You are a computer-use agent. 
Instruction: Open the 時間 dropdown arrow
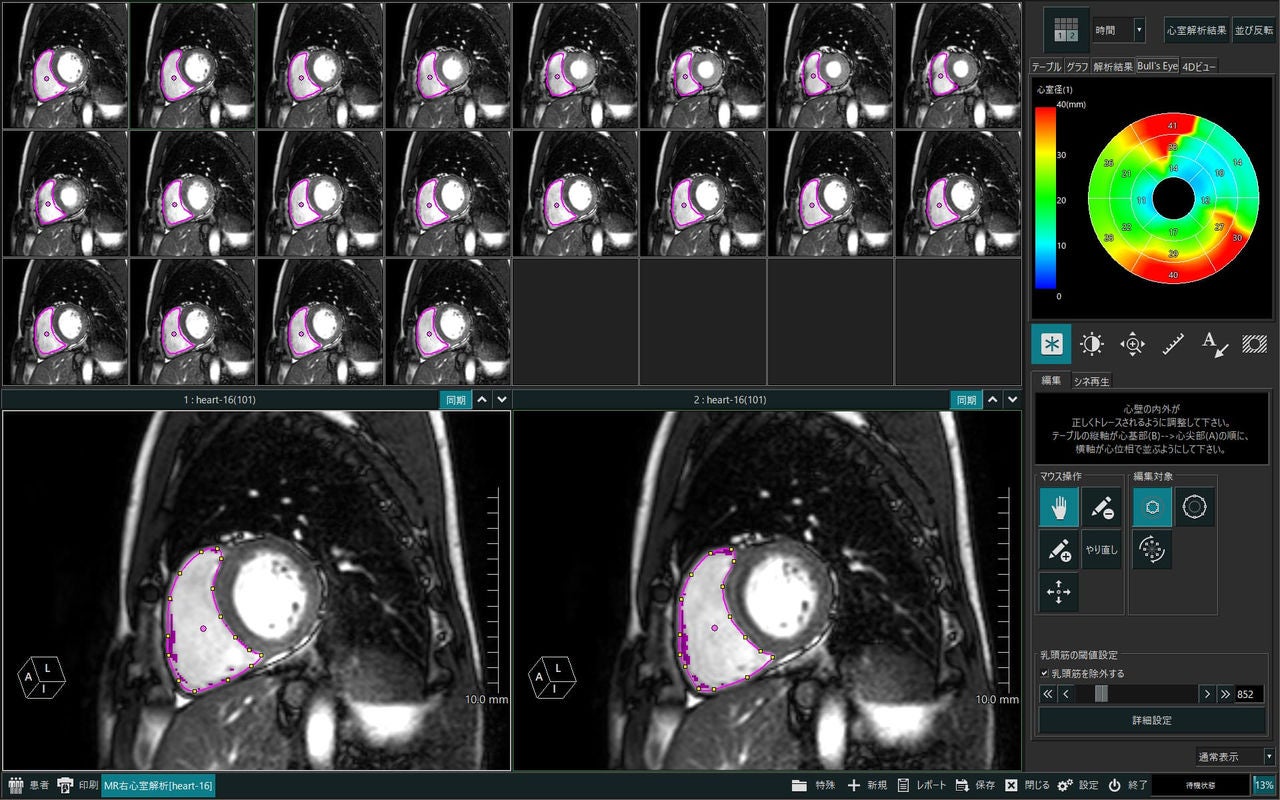(x=1139, y=30)
